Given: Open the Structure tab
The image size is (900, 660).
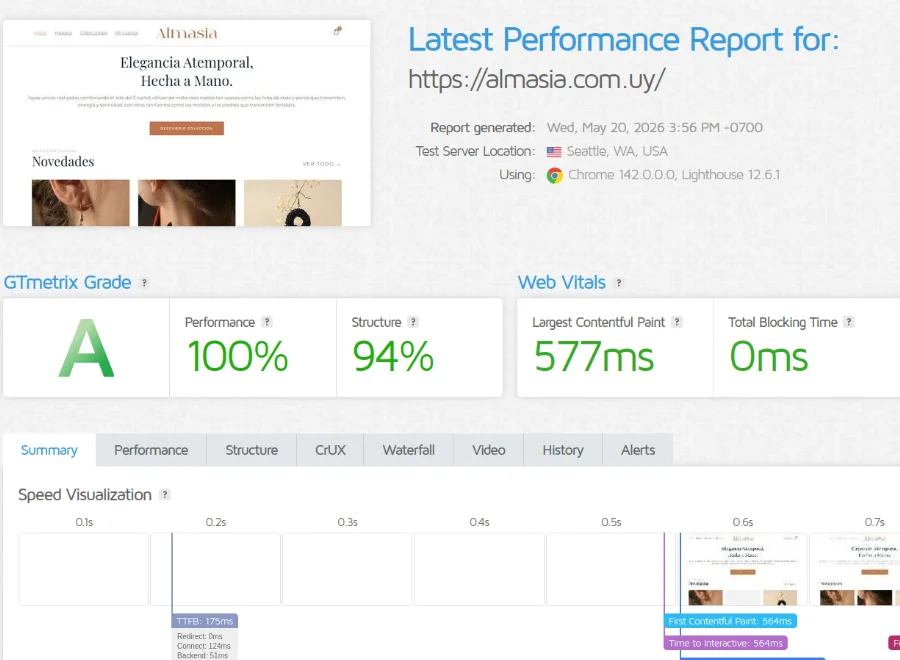Looking at the screenshot, I should point(251,450).
